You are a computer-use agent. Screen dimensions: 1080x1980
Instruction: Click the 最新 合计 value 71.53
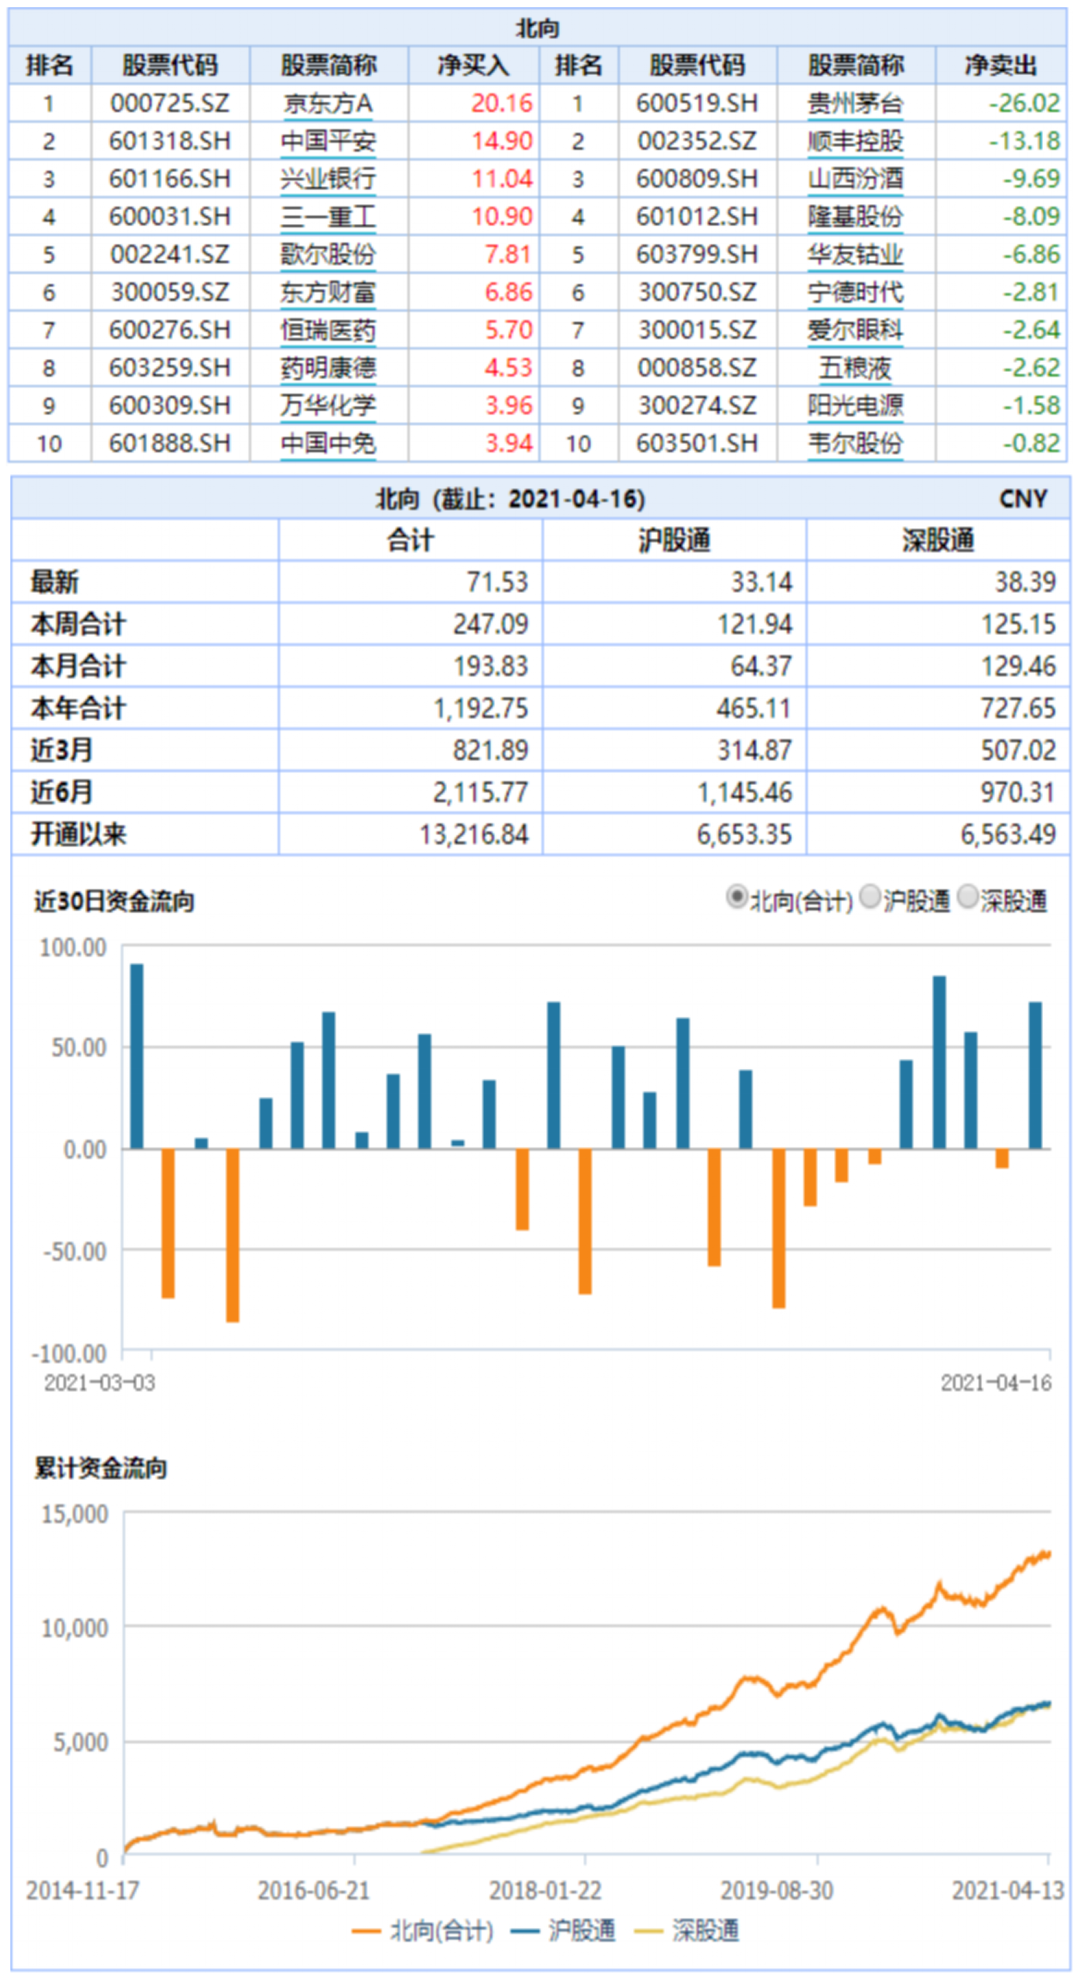497,582
